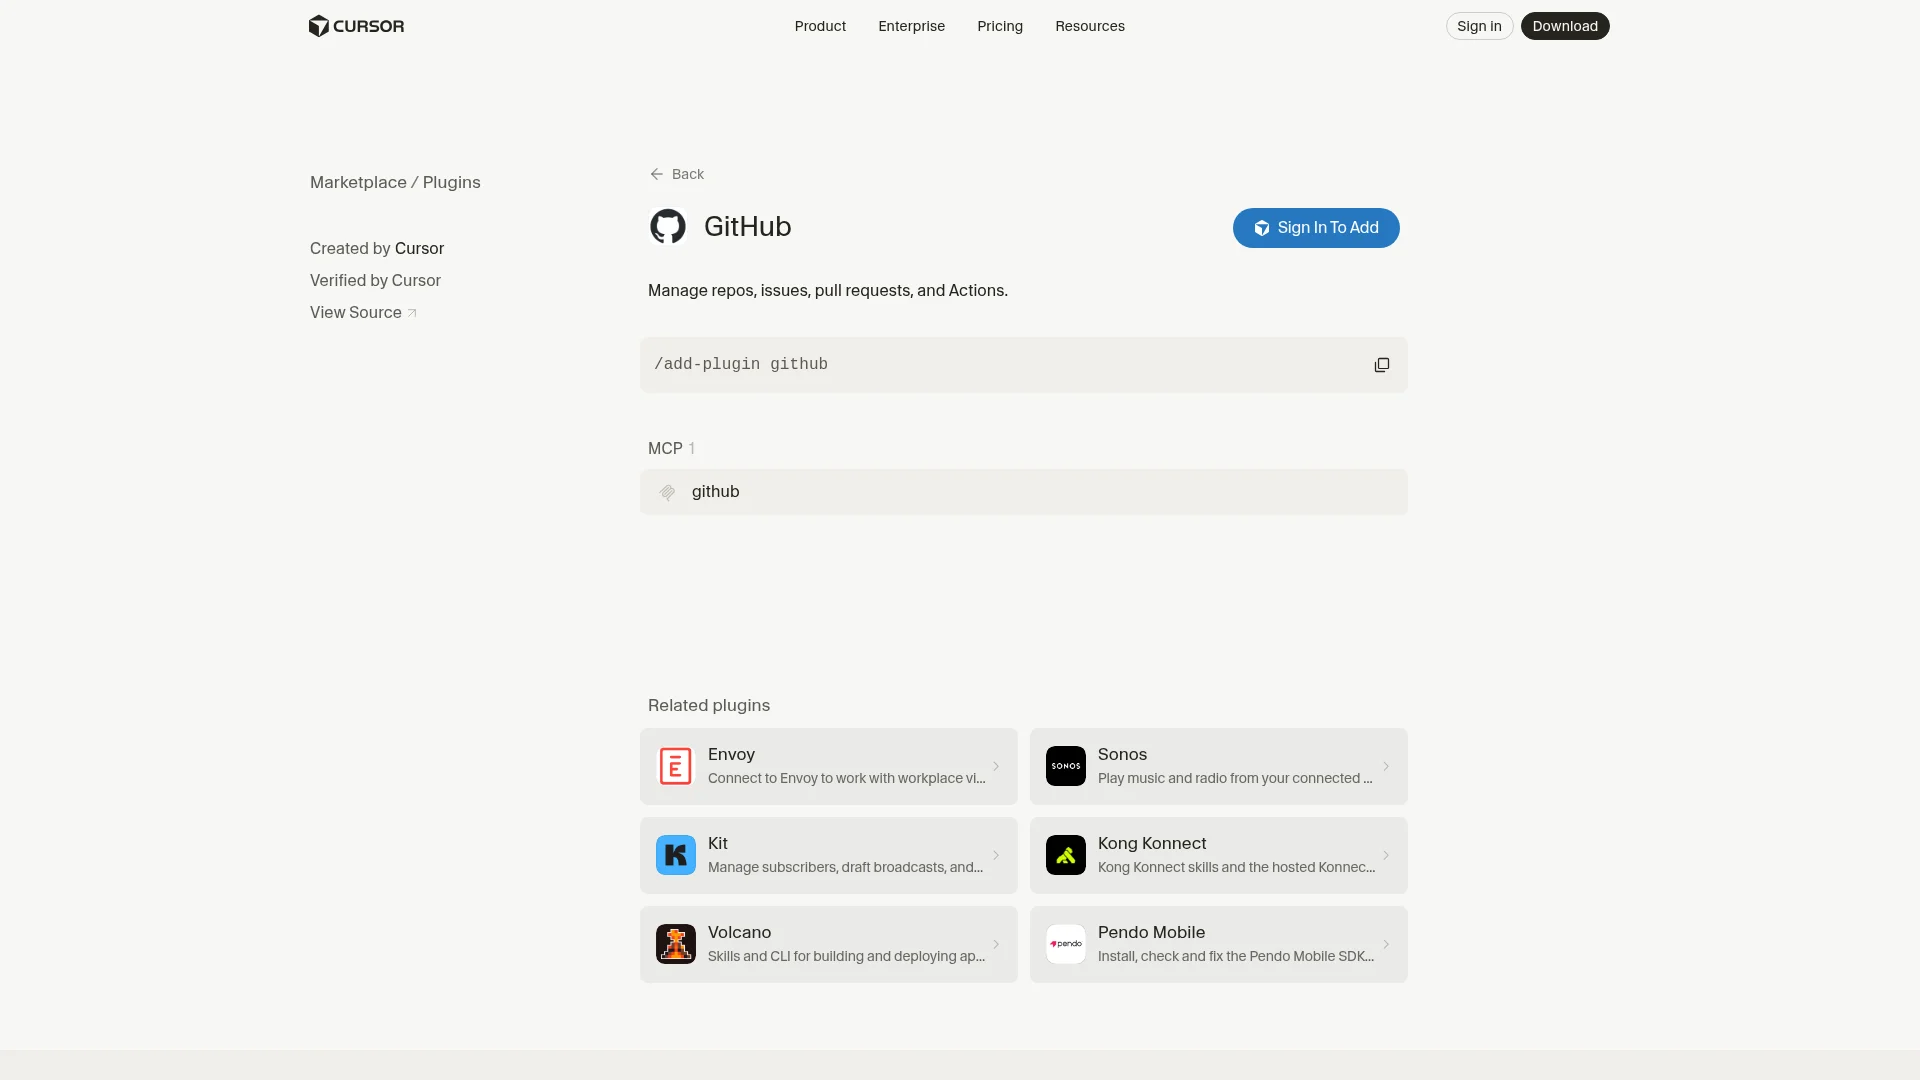Click the Cursor creator link

[419, 248]
